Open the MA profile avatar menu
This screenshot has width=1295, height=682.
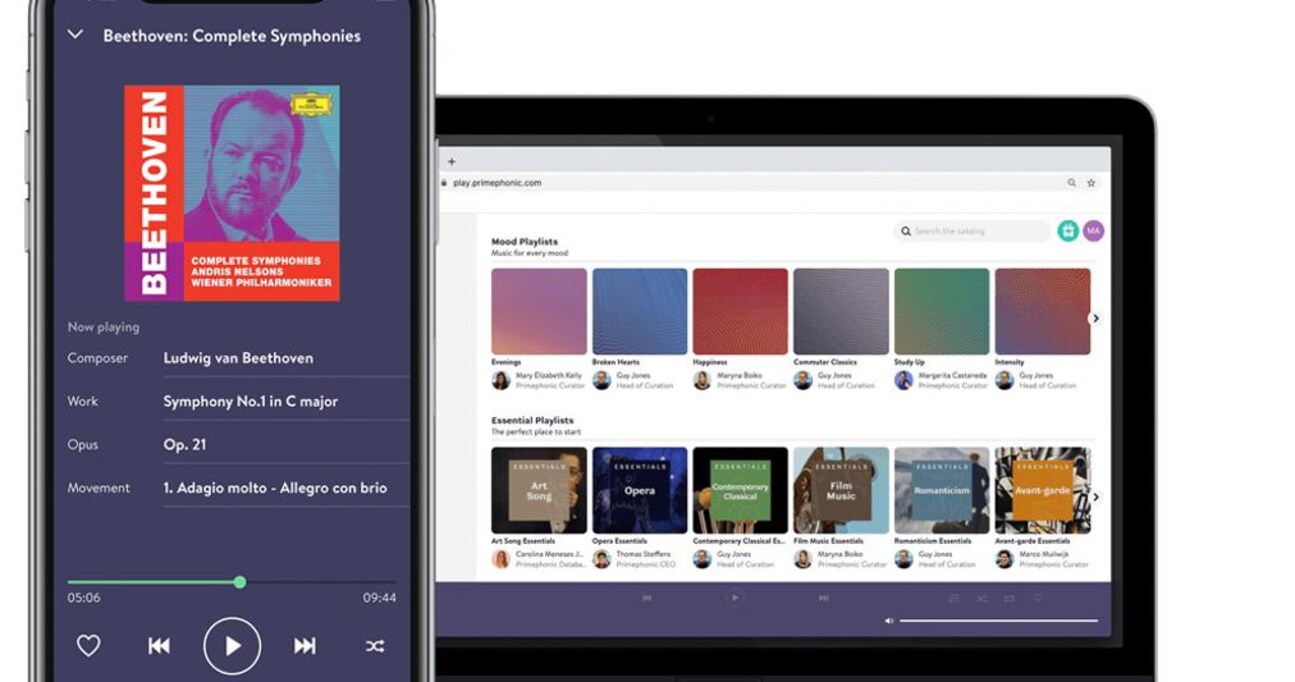pos(1093,231)
